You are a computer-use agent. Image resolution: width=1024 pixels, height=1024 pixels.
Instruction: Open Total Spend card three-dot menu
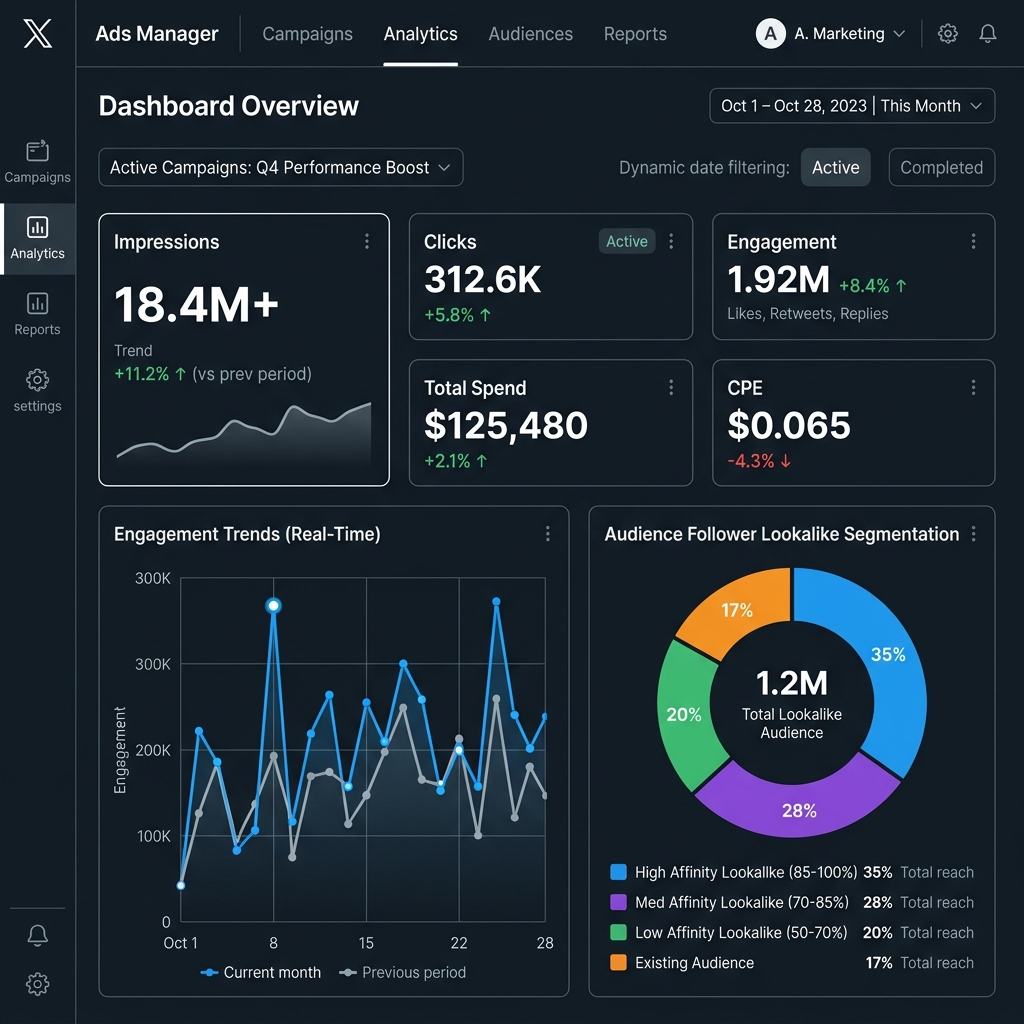pyautogui.click(x=671, y=388)
